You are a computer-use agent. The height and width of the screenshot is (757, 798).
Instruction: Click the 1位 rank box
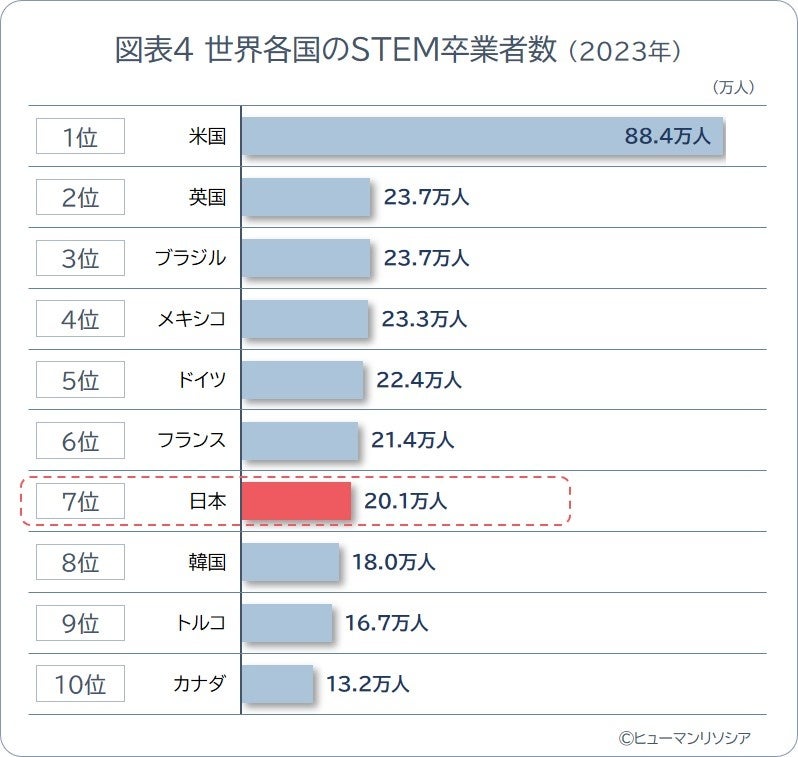click(80, 136)
